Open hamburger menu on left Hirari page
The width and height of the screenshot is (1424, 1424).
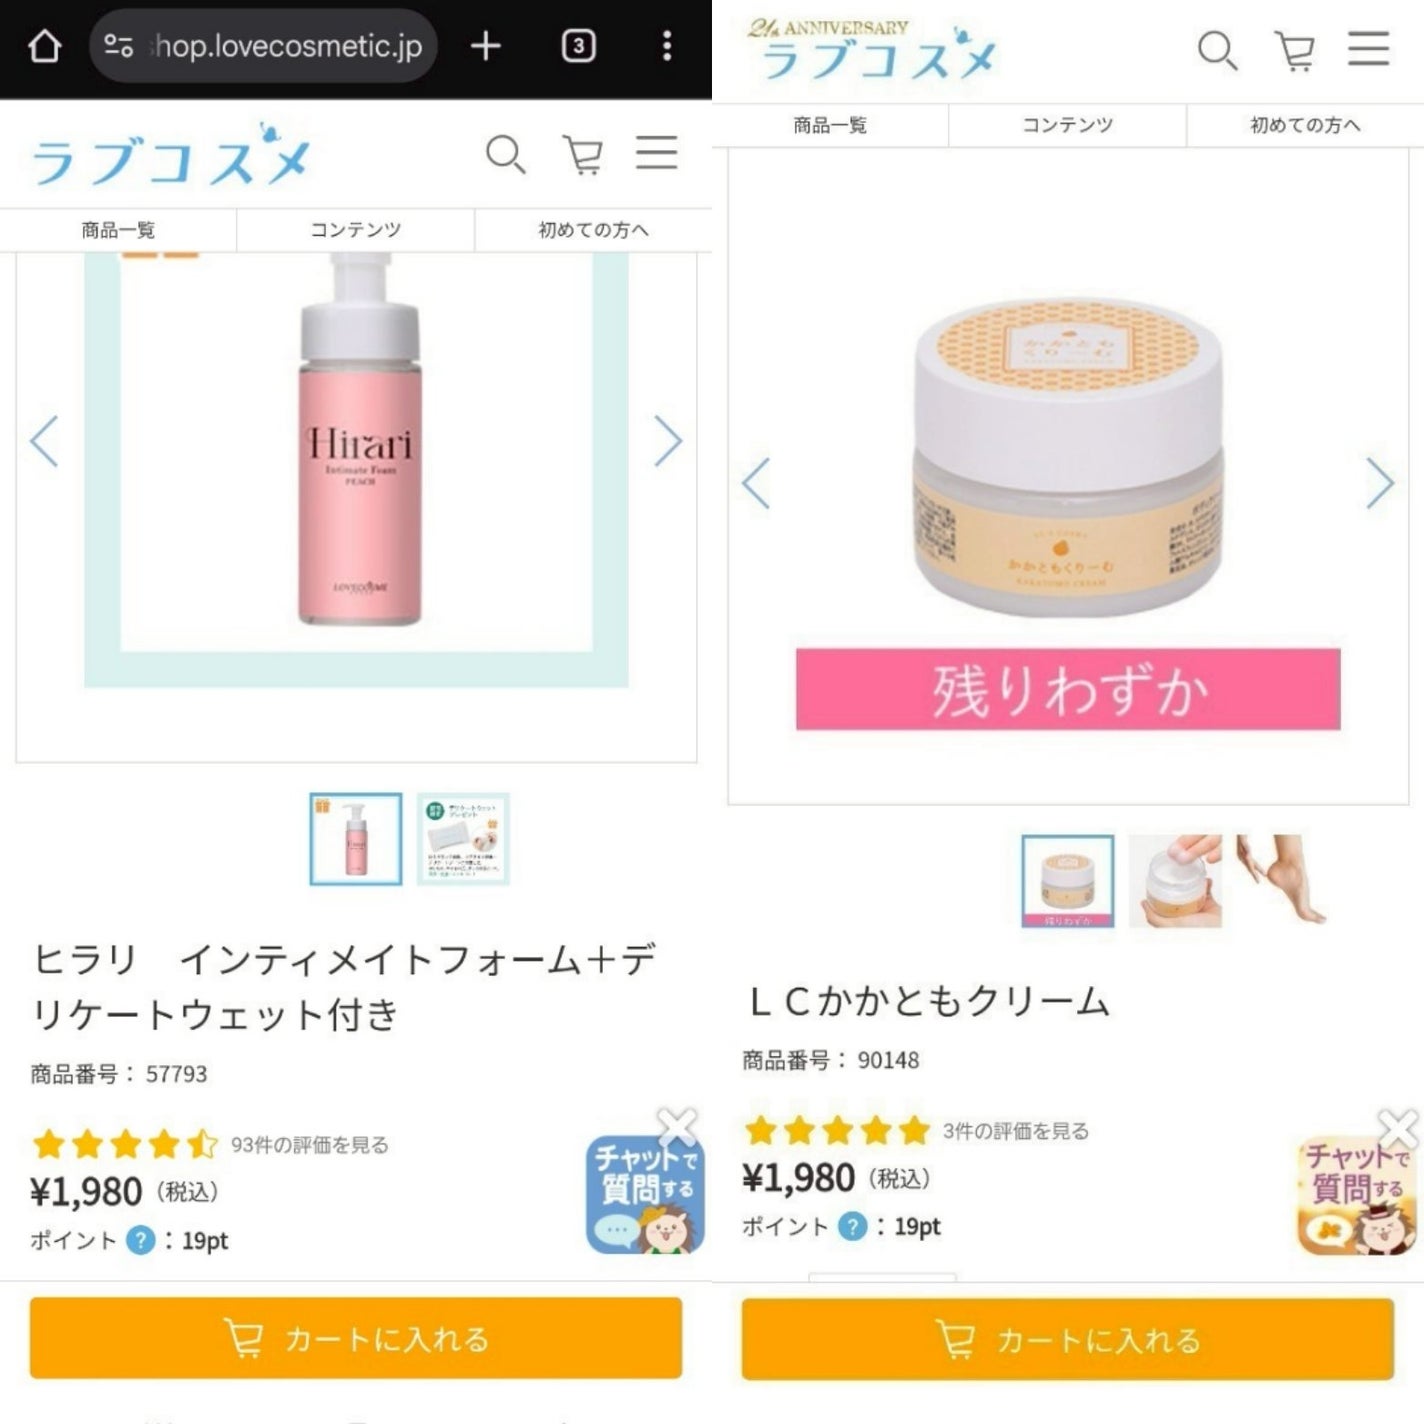(x=657, y=153)
